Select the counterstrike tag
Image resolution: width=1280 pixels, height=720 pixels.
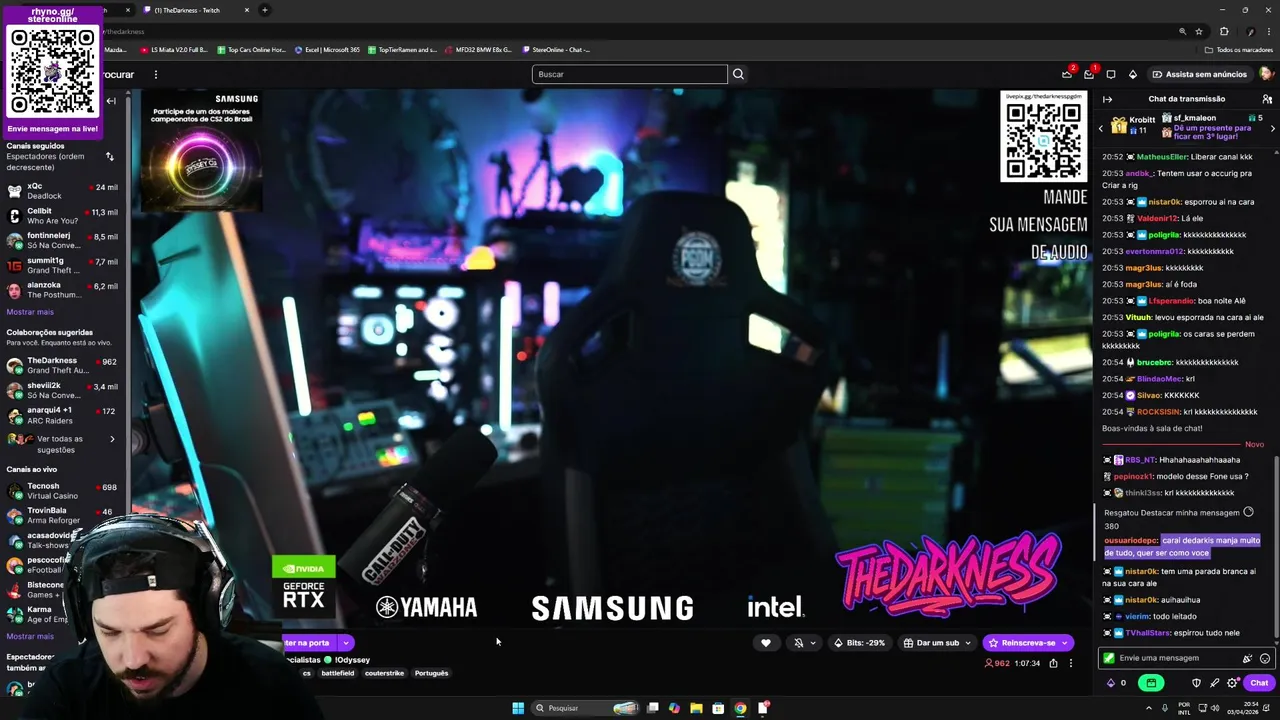pyautogui.click(x=384, y=673)
